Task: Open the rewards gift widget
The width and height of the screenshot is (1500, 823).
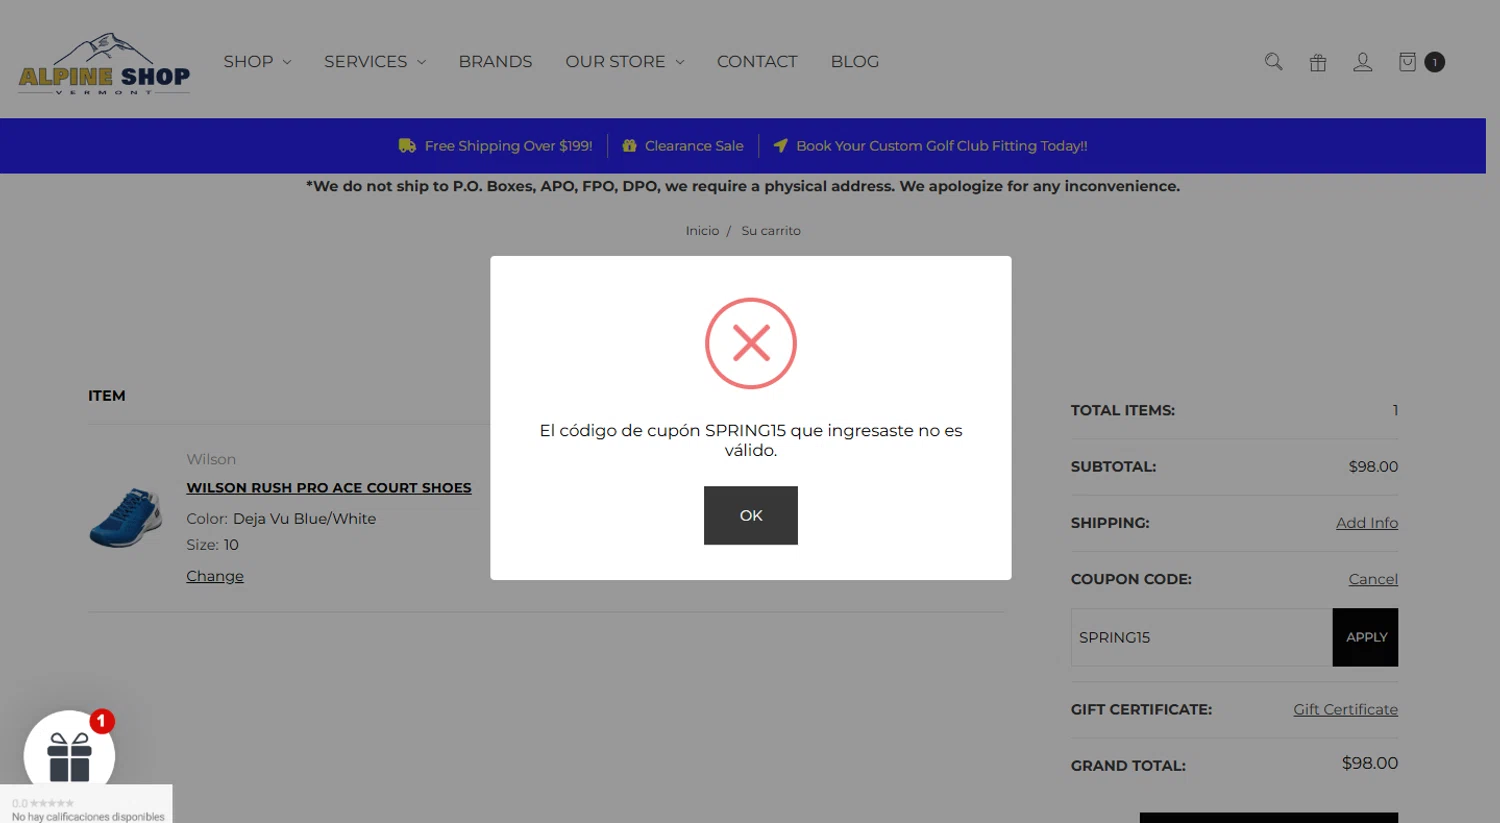Action: (x=69, y=756)
